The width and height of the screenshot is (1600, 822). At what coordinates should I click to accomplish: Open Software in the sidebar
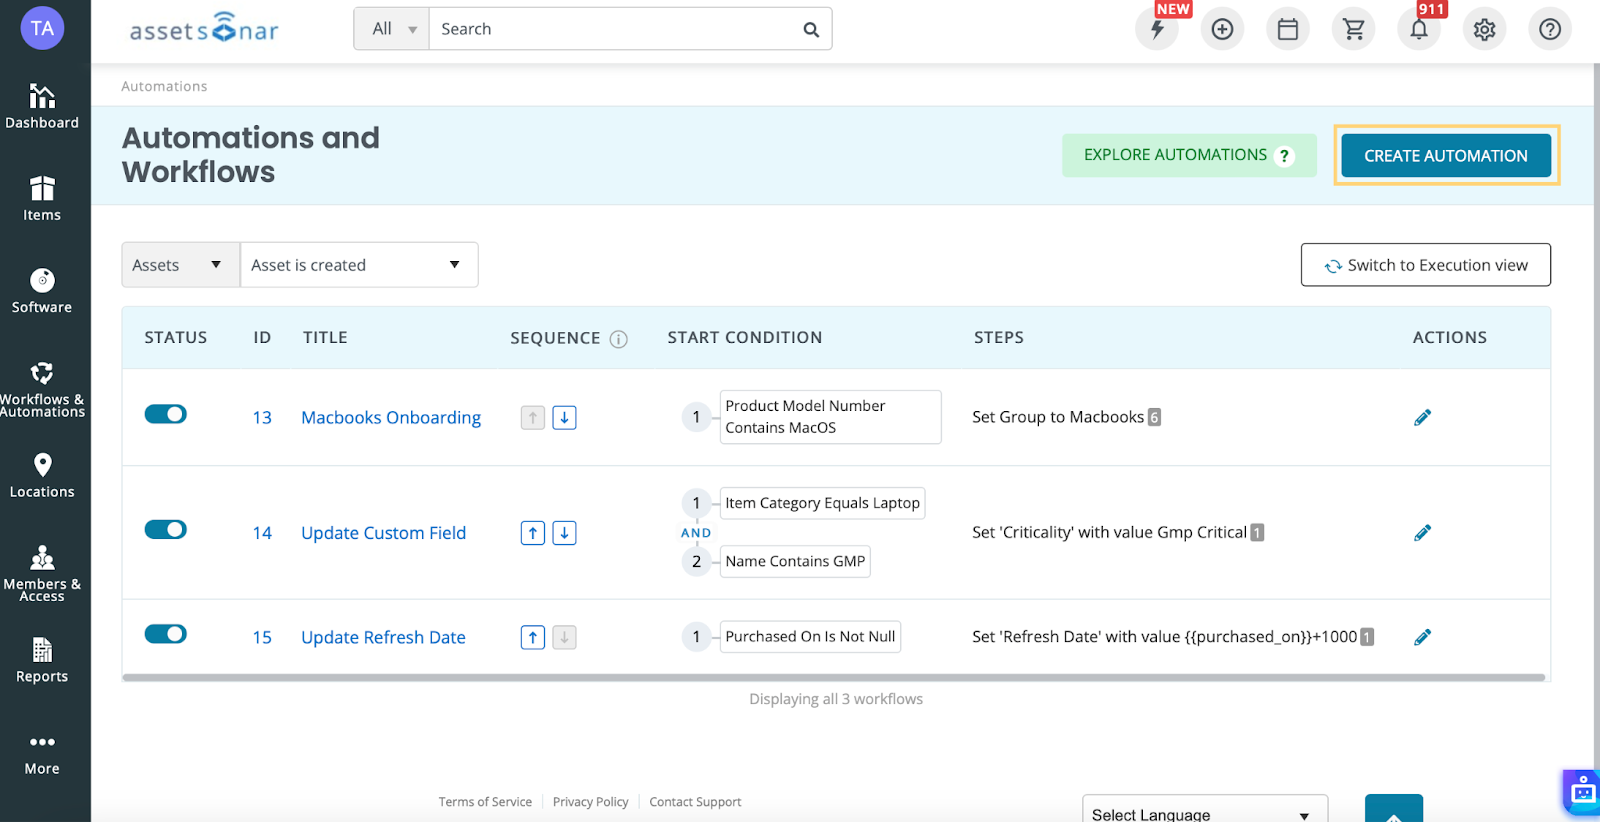pos(42,291)
